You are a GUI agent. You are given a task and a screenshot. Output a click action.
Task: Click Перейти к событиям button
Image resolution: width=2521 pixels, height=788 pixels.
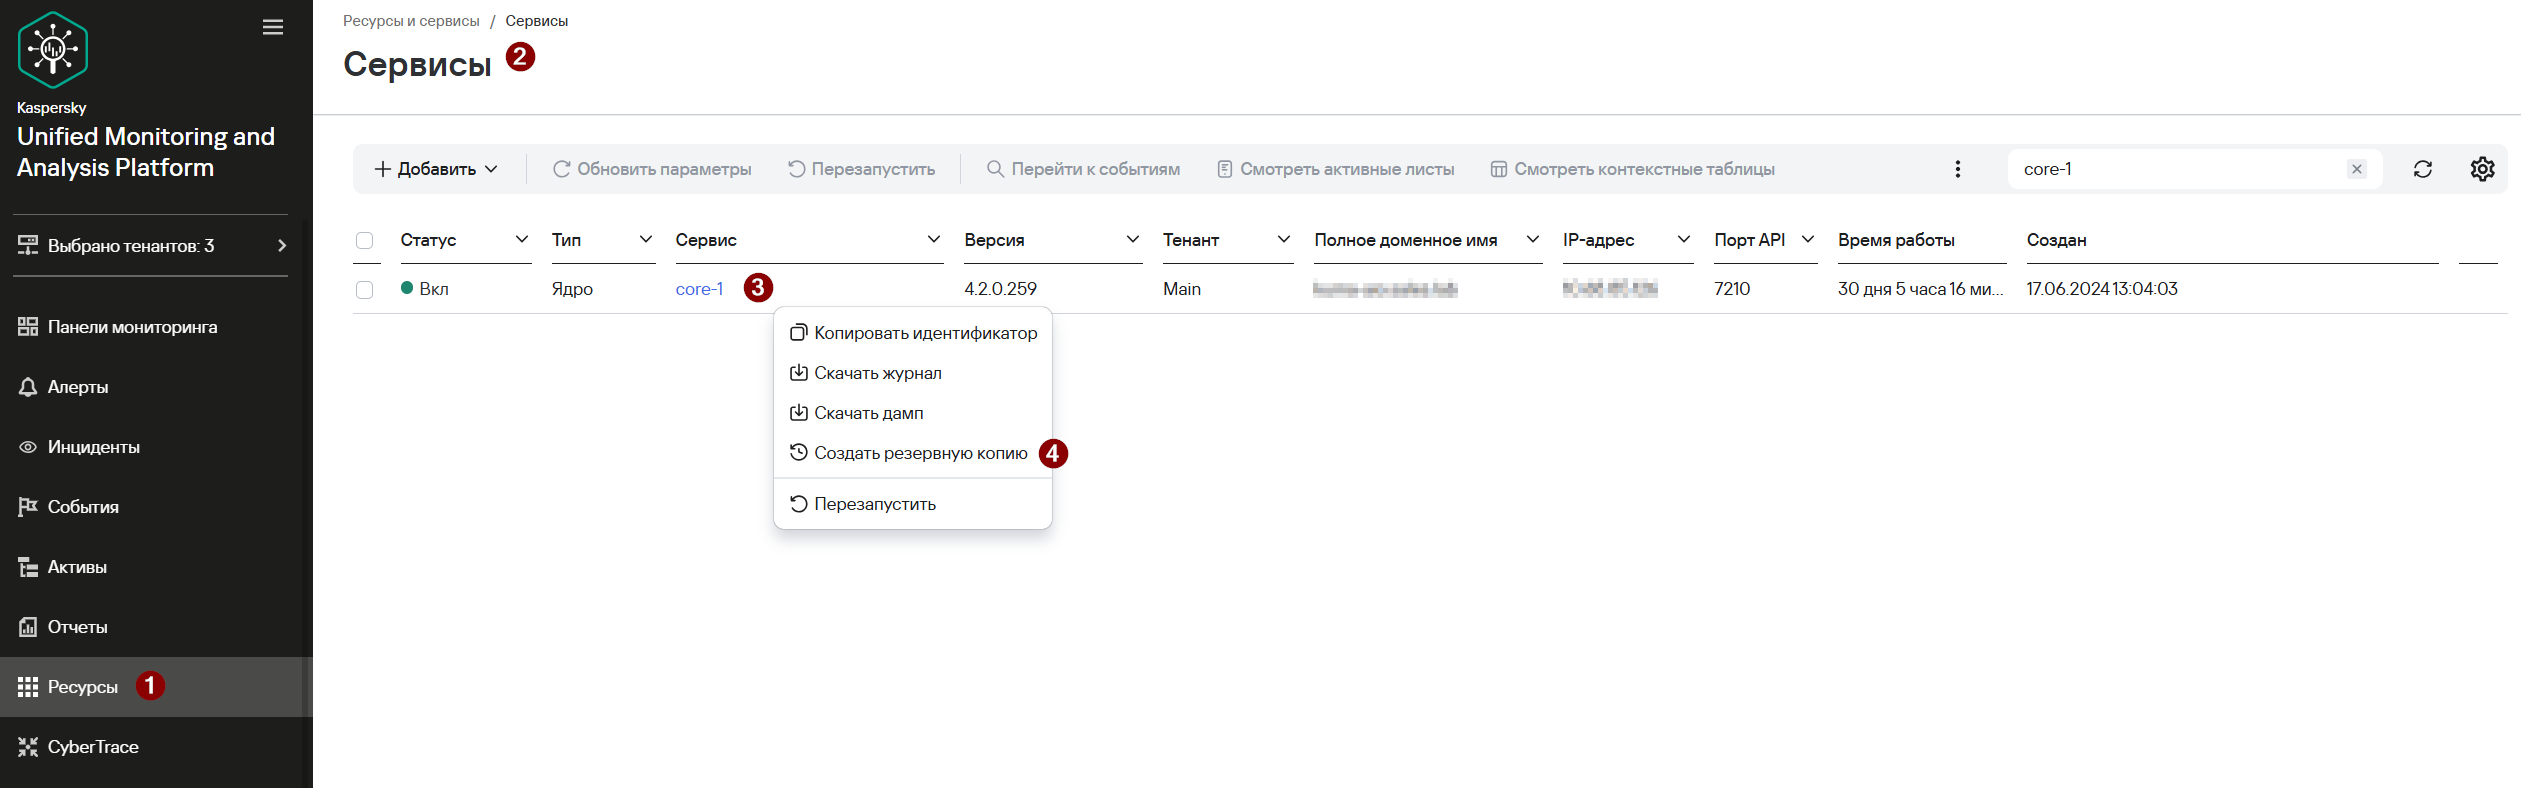pos(1084,169)
